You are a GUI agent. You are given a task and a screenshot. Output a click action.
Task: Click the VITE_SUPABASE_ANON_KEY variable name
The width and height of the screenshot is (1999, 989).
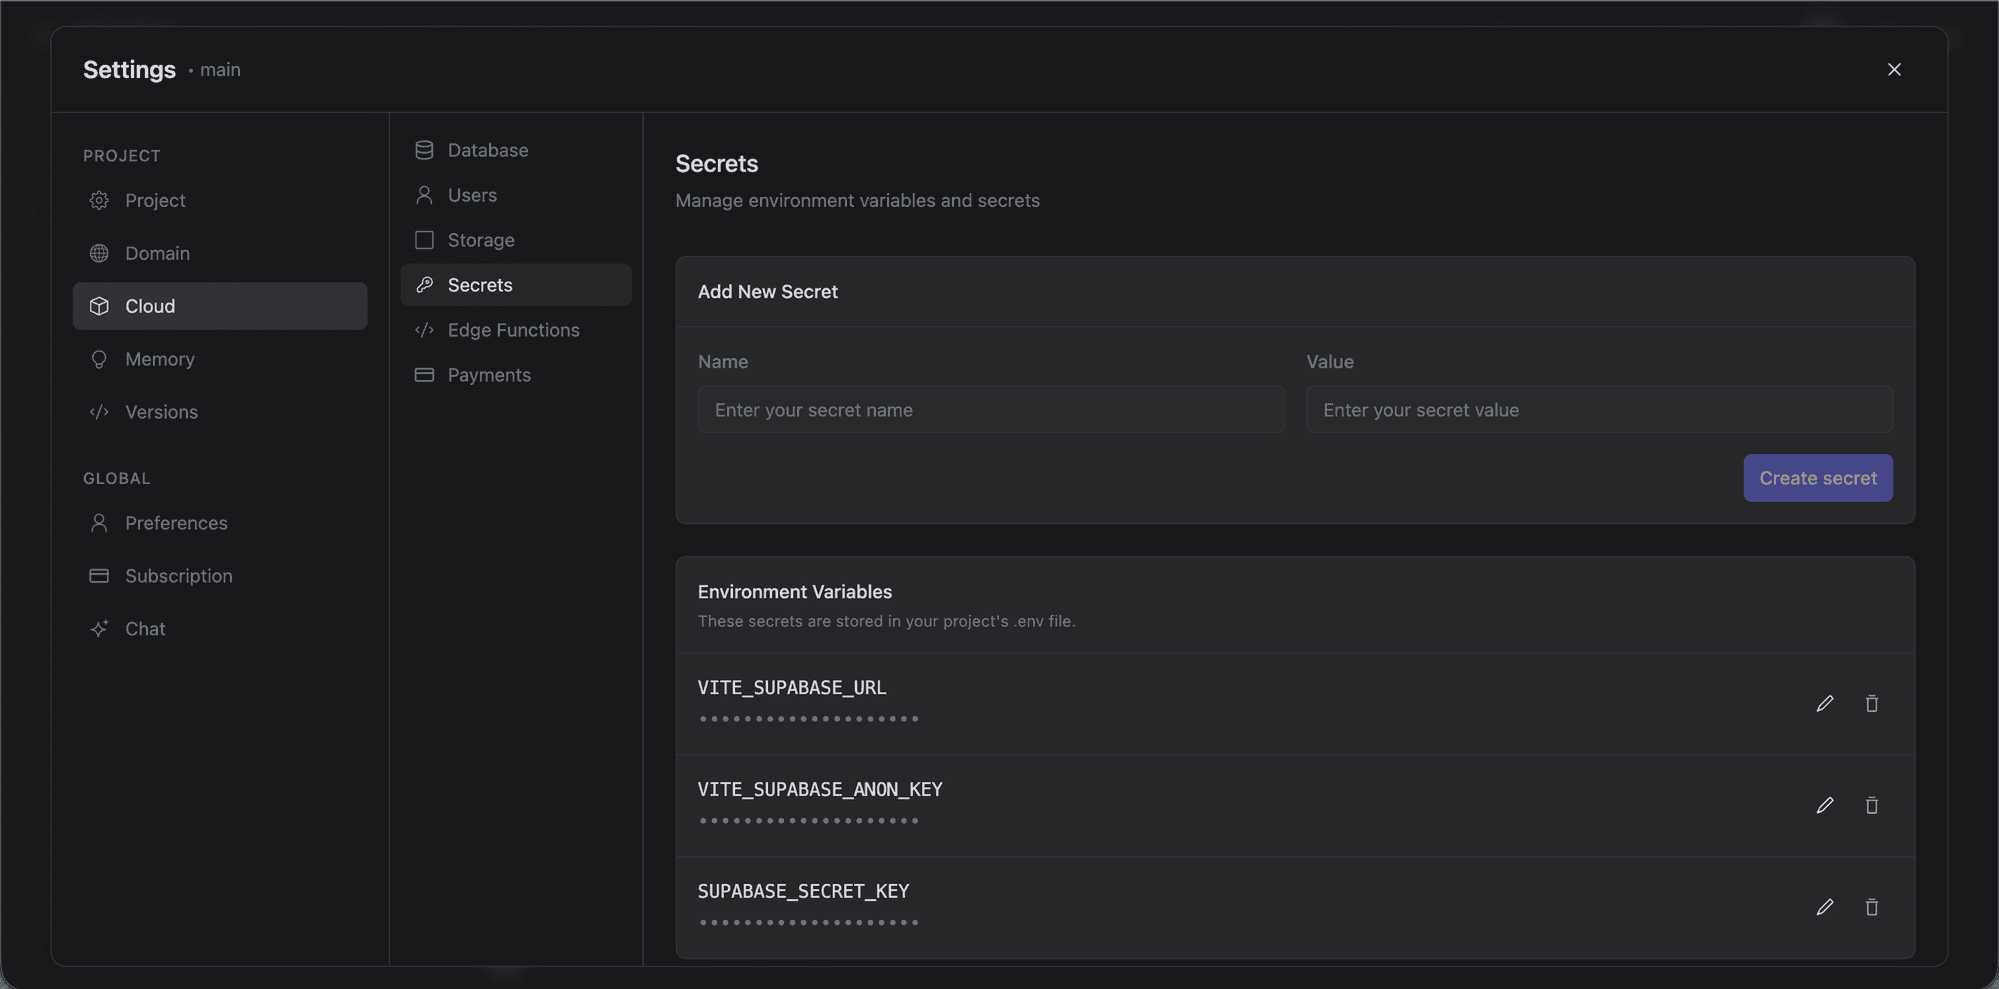(820, 790)
